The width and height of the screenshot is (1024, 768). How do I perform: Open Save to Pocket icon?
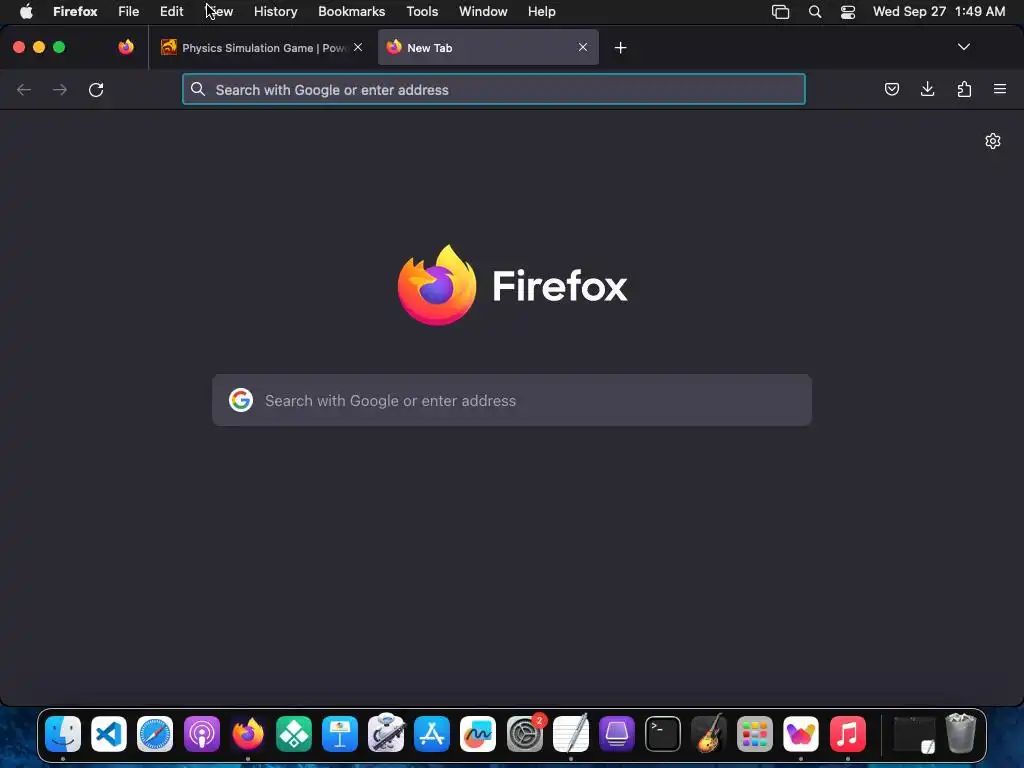tap(891, 89)
